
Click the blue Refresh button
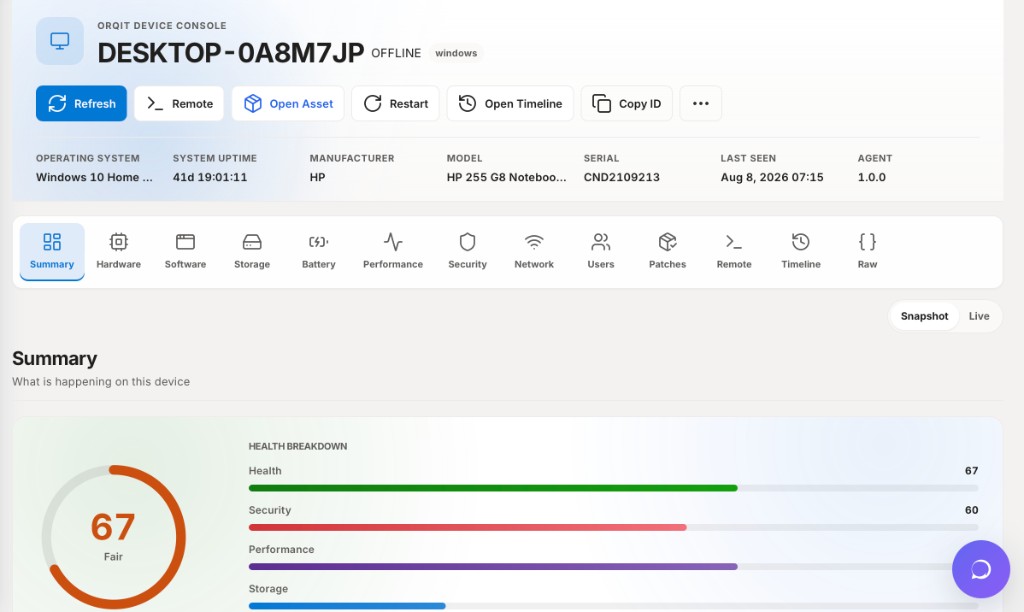click(x=82, y=103)
